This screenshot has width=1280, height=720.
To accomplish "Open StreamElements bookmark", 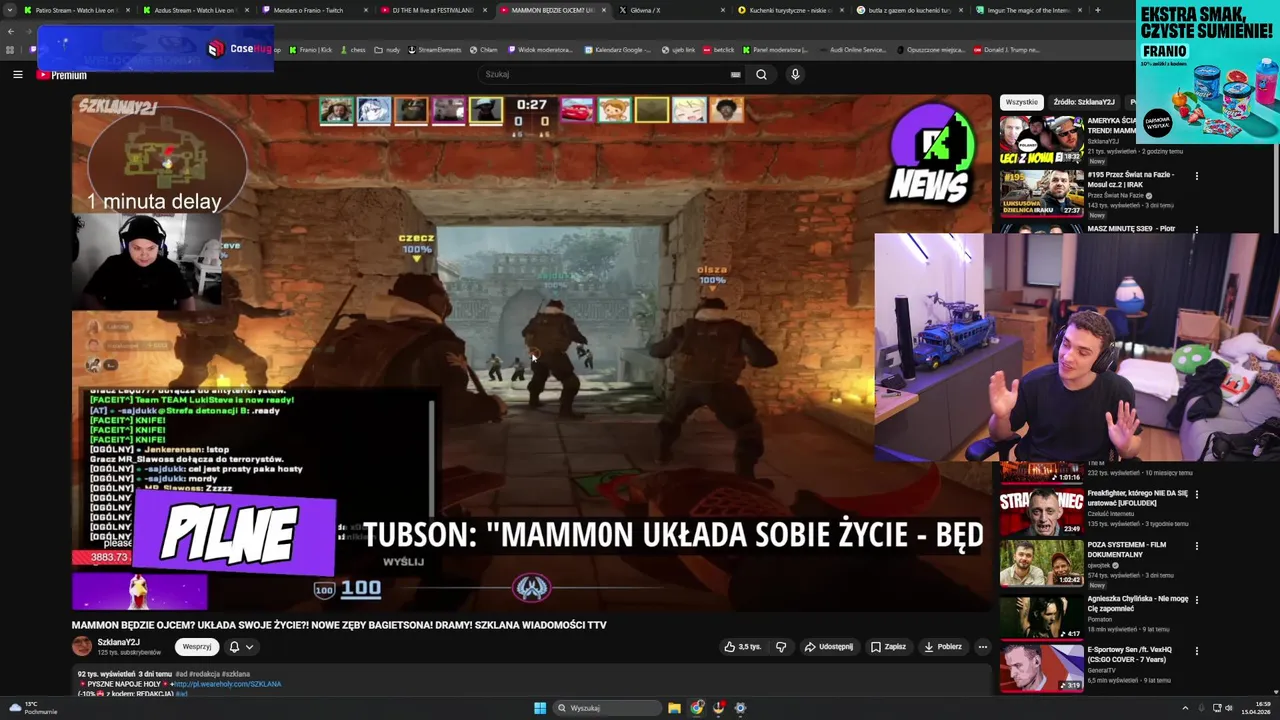I will [435, 49].
